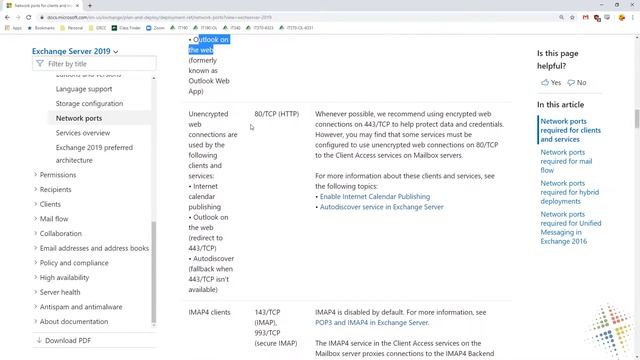Viewport: 640px width, 360px height.
Task: Expand the Mail flow section
Action: 51,219
